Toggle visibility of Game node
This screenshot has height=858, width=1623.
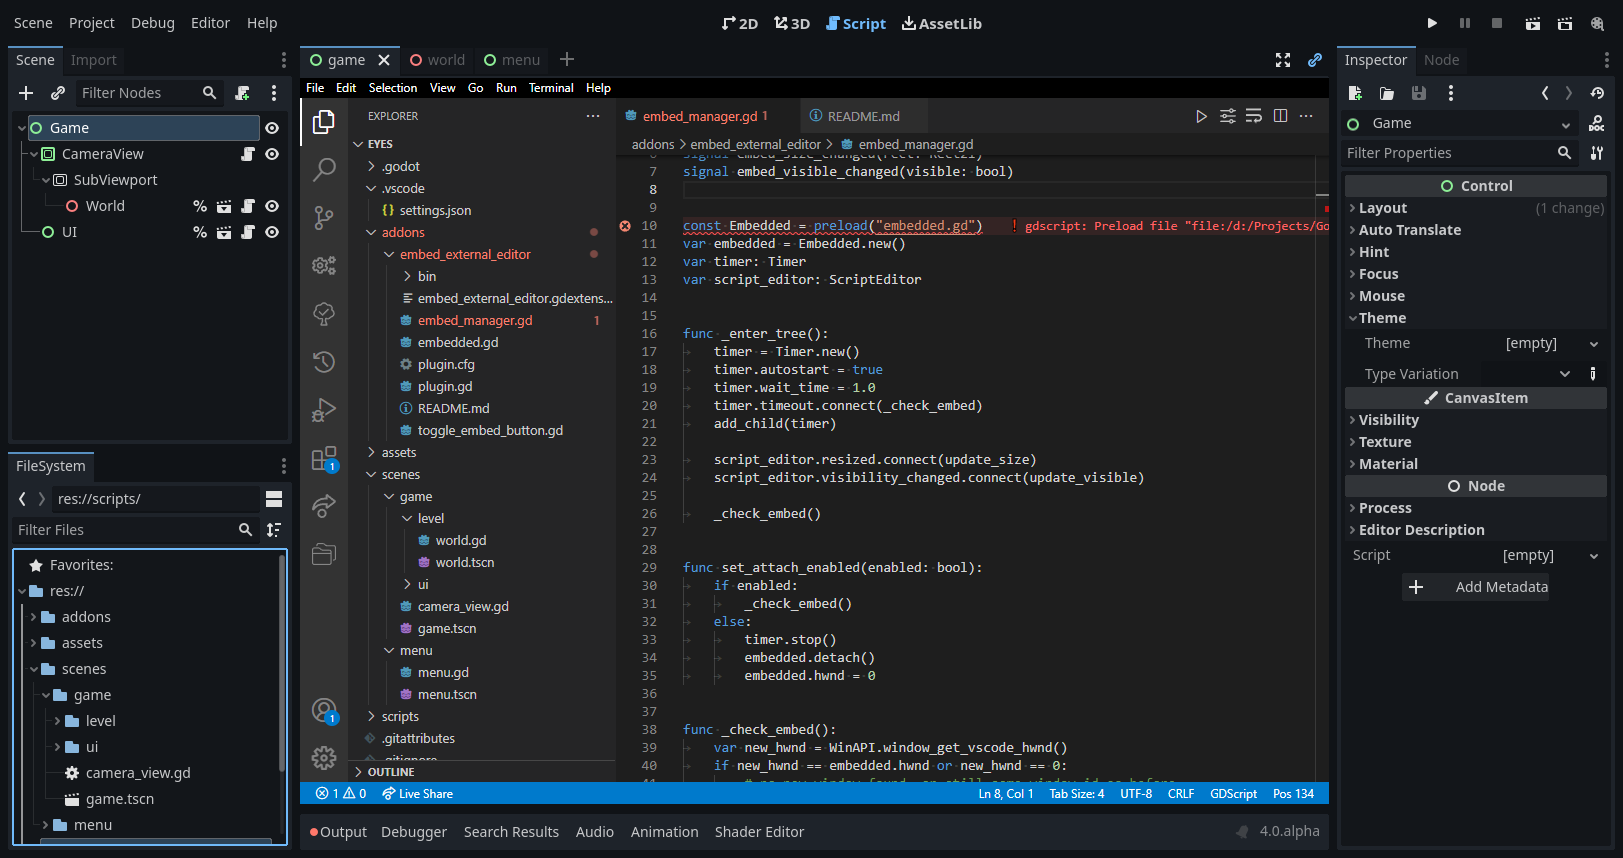pos(272,128)
